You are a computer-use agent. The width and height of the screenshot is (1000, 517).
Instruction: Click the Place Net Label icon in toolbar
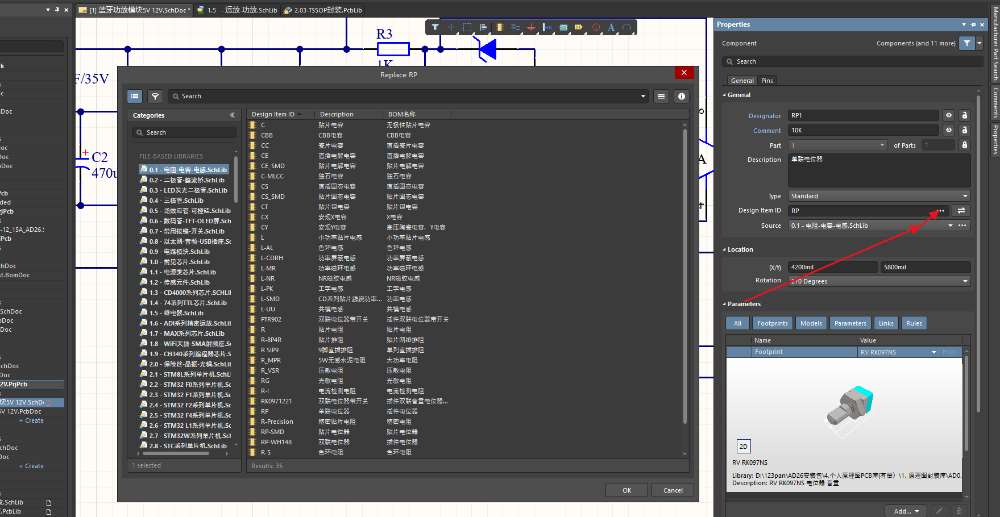[579, 27]
